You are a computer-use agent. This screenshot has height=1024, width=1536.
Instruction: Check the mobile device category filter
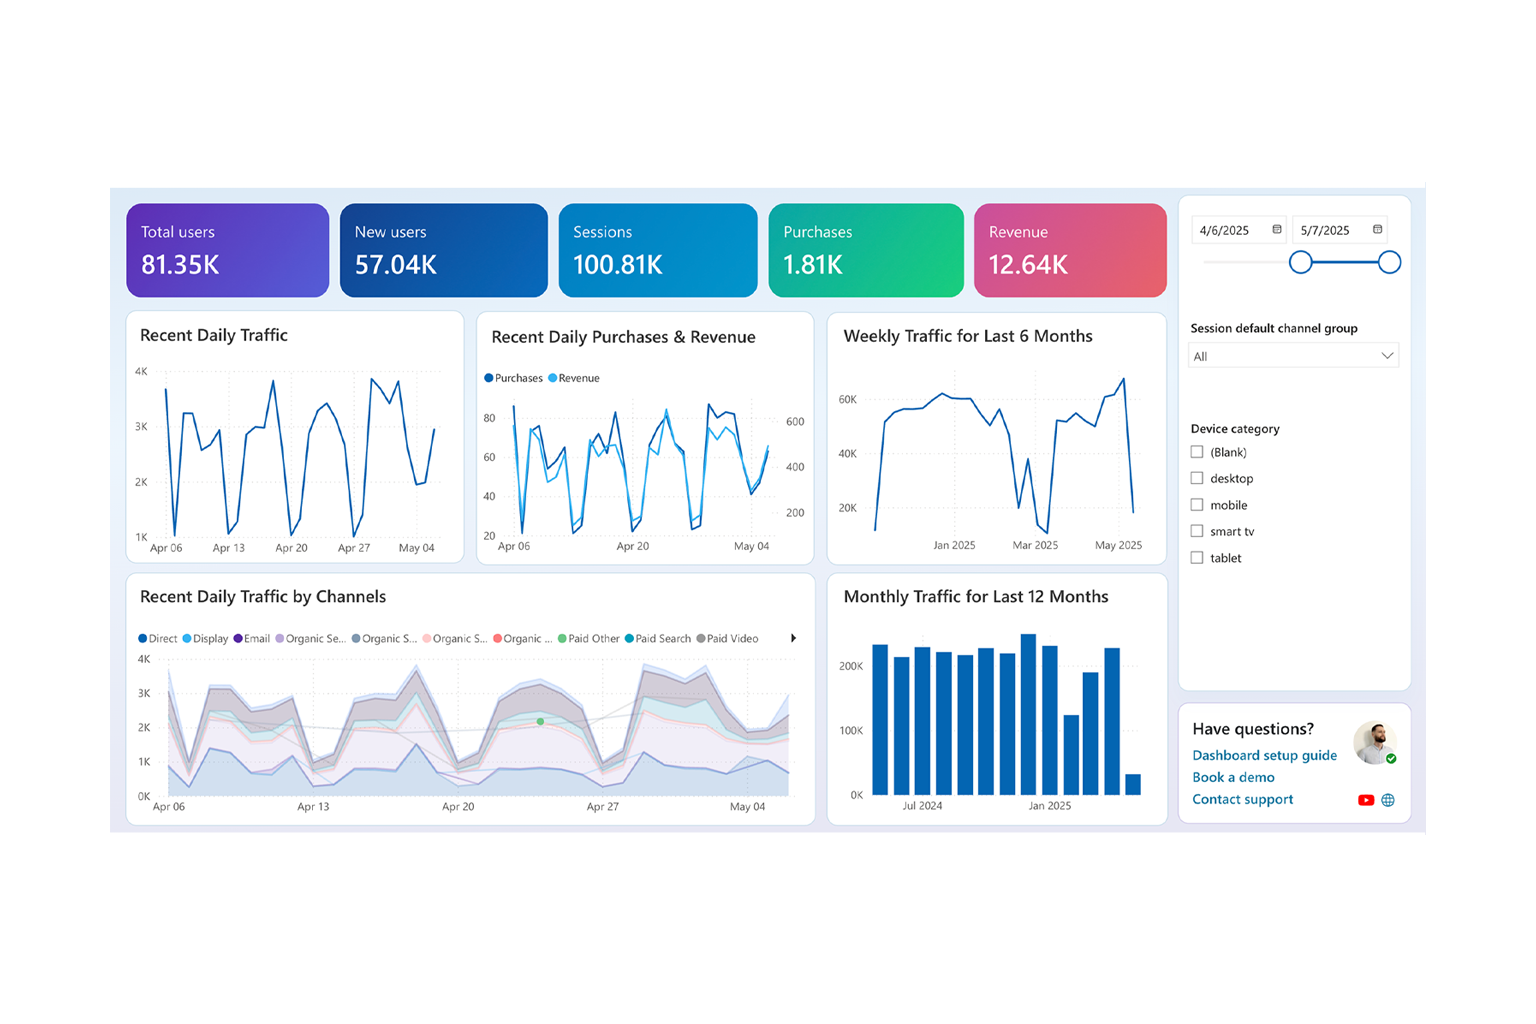click(x=1197, y=504)
